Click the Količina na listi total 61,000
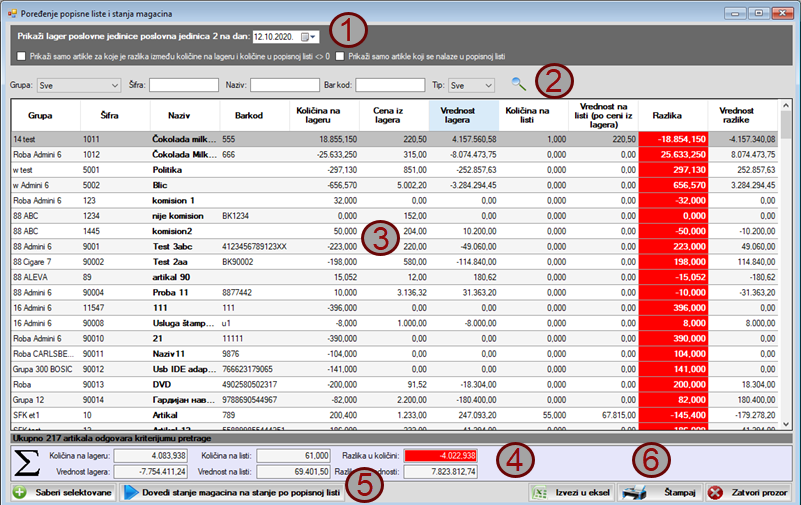The width and height of the screenshot is (801, 505). [293, 455]
